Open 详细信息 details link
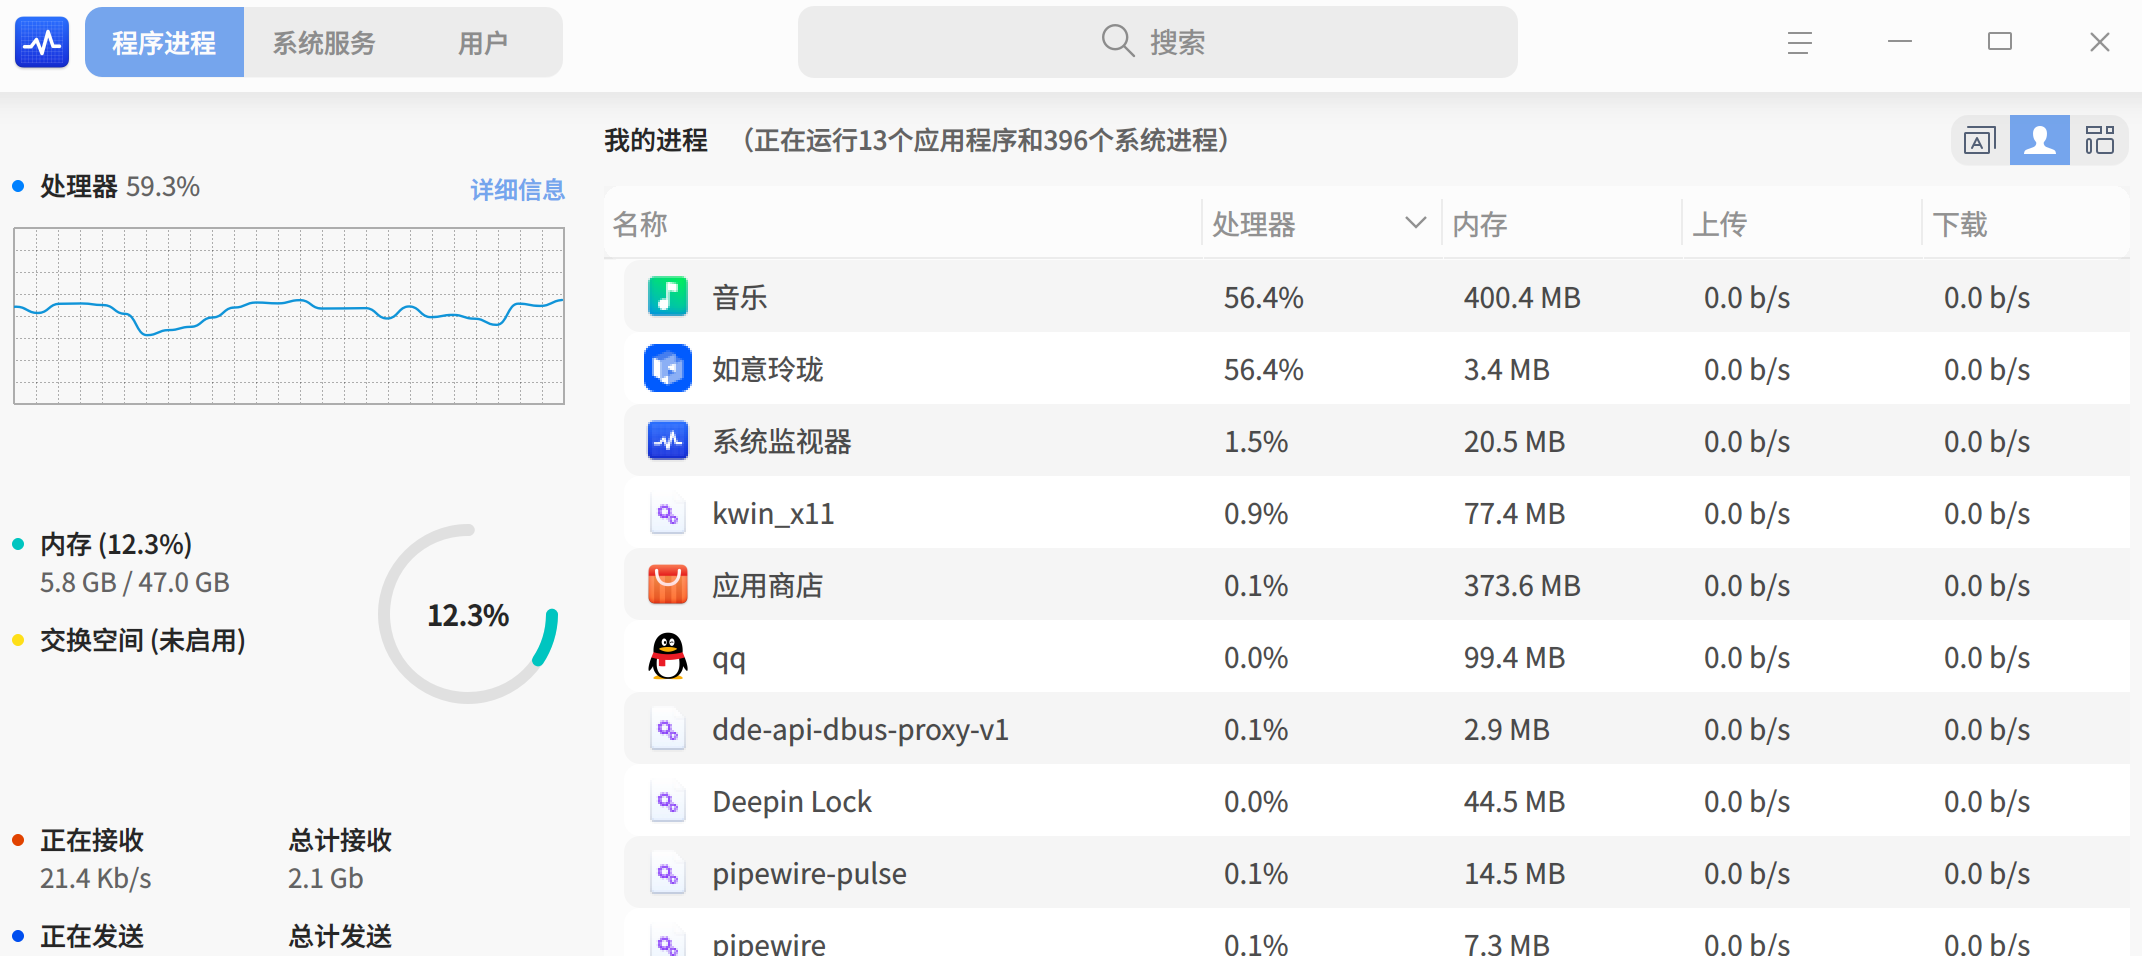This screenshot has height=956, width=2142. [x=517, y=189]
